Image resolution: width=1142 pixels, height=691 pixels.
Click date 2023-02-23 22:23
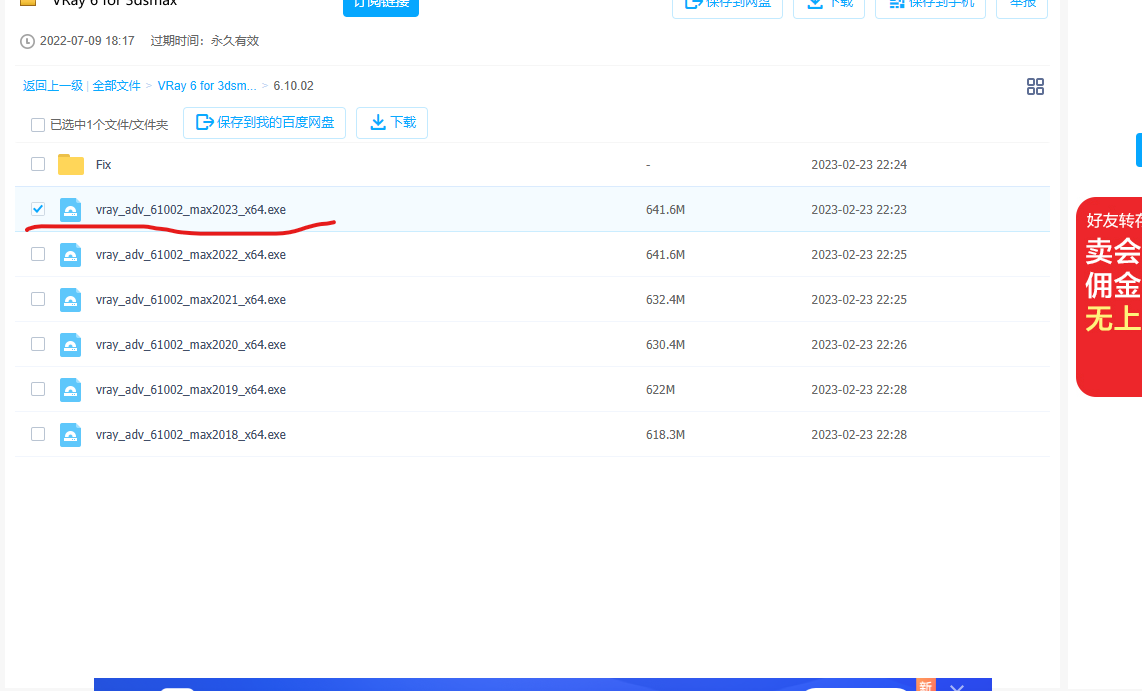point(859,210)
